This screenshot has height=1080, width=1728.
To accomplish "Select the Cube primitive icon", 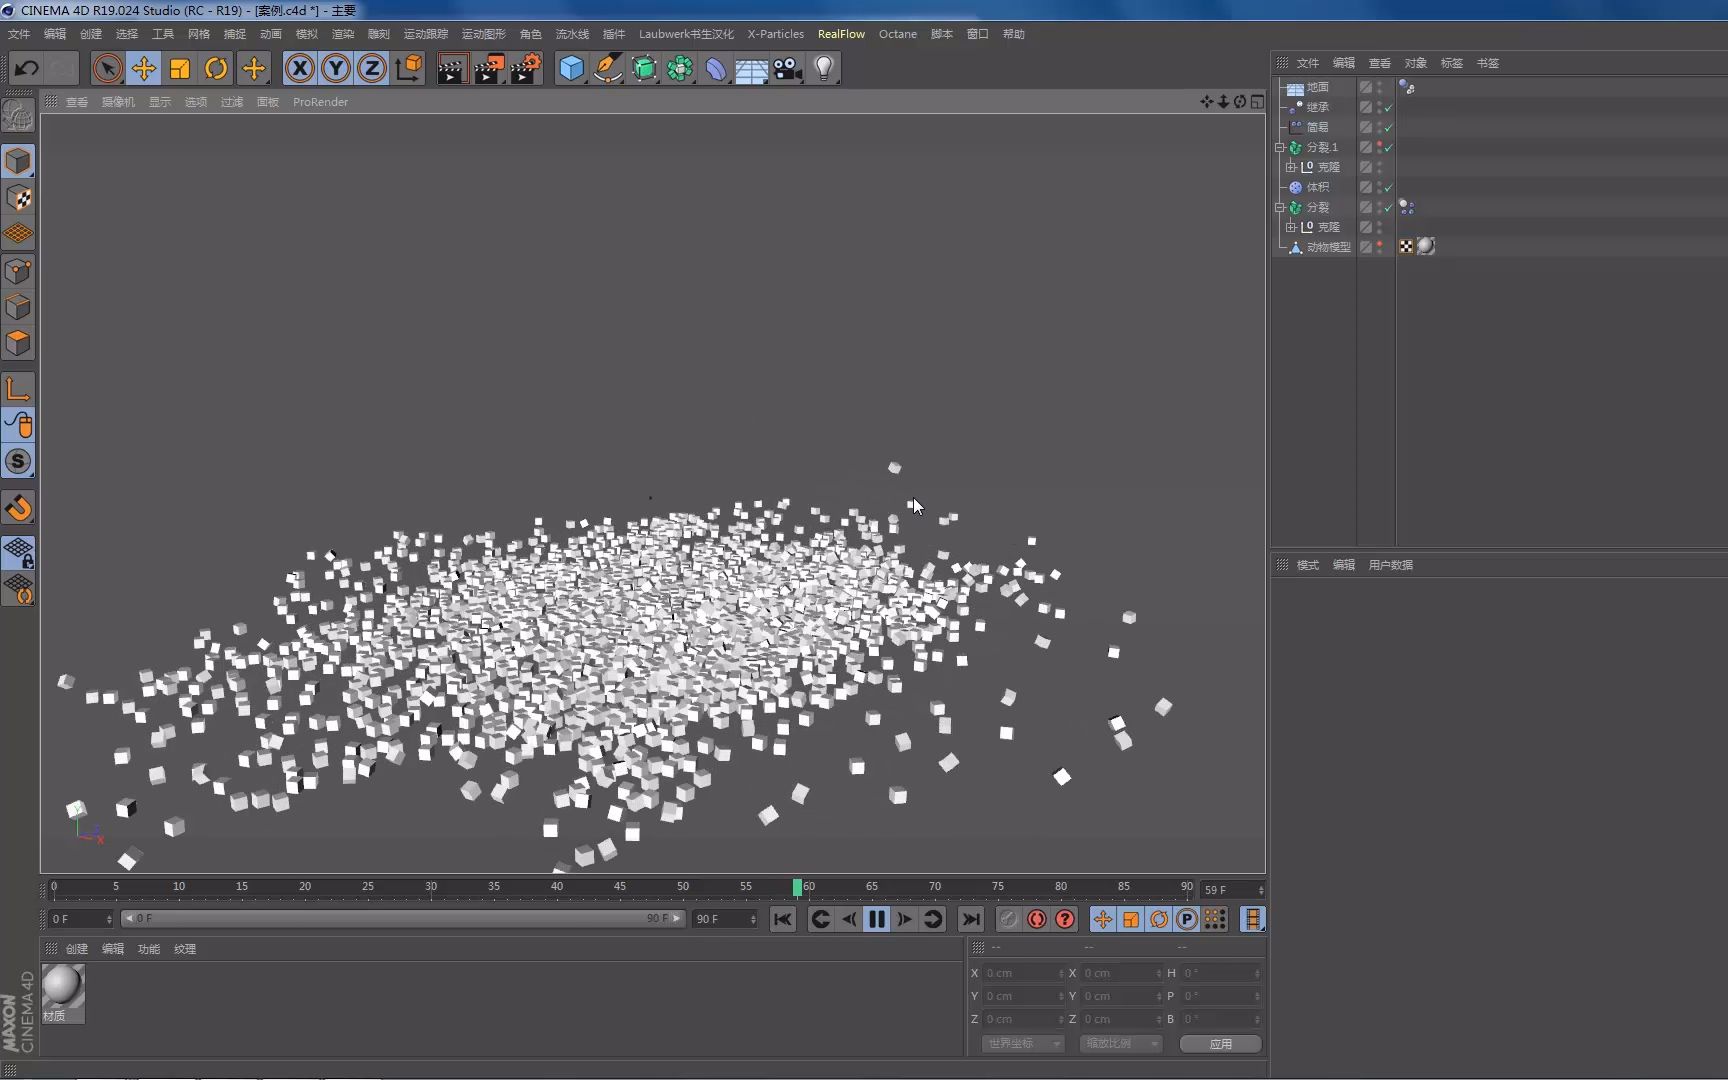I will coord(571,68).
